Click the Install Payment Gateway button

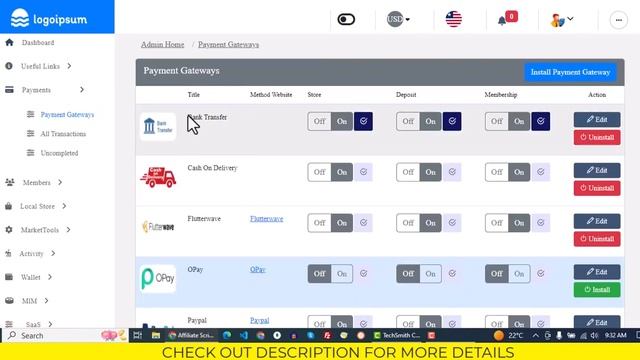[x=570, y=72]
